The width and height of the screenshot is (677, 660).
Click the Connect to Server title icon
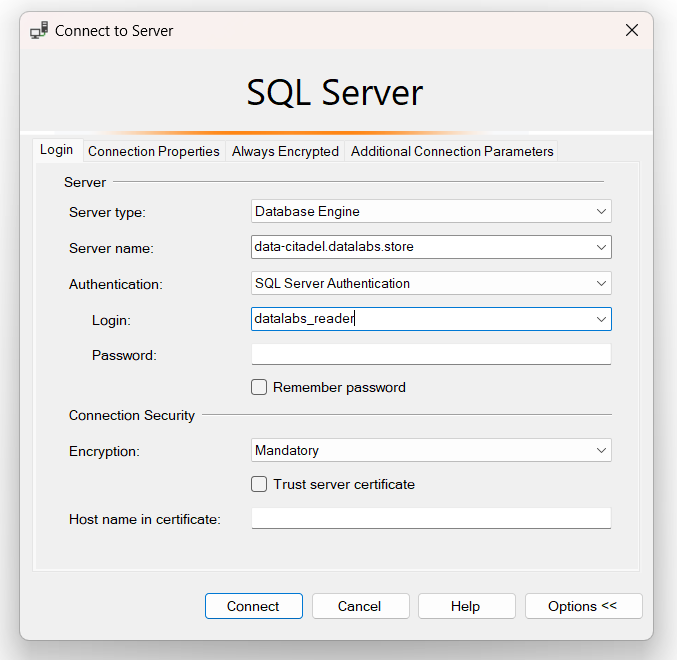(39, 31)
